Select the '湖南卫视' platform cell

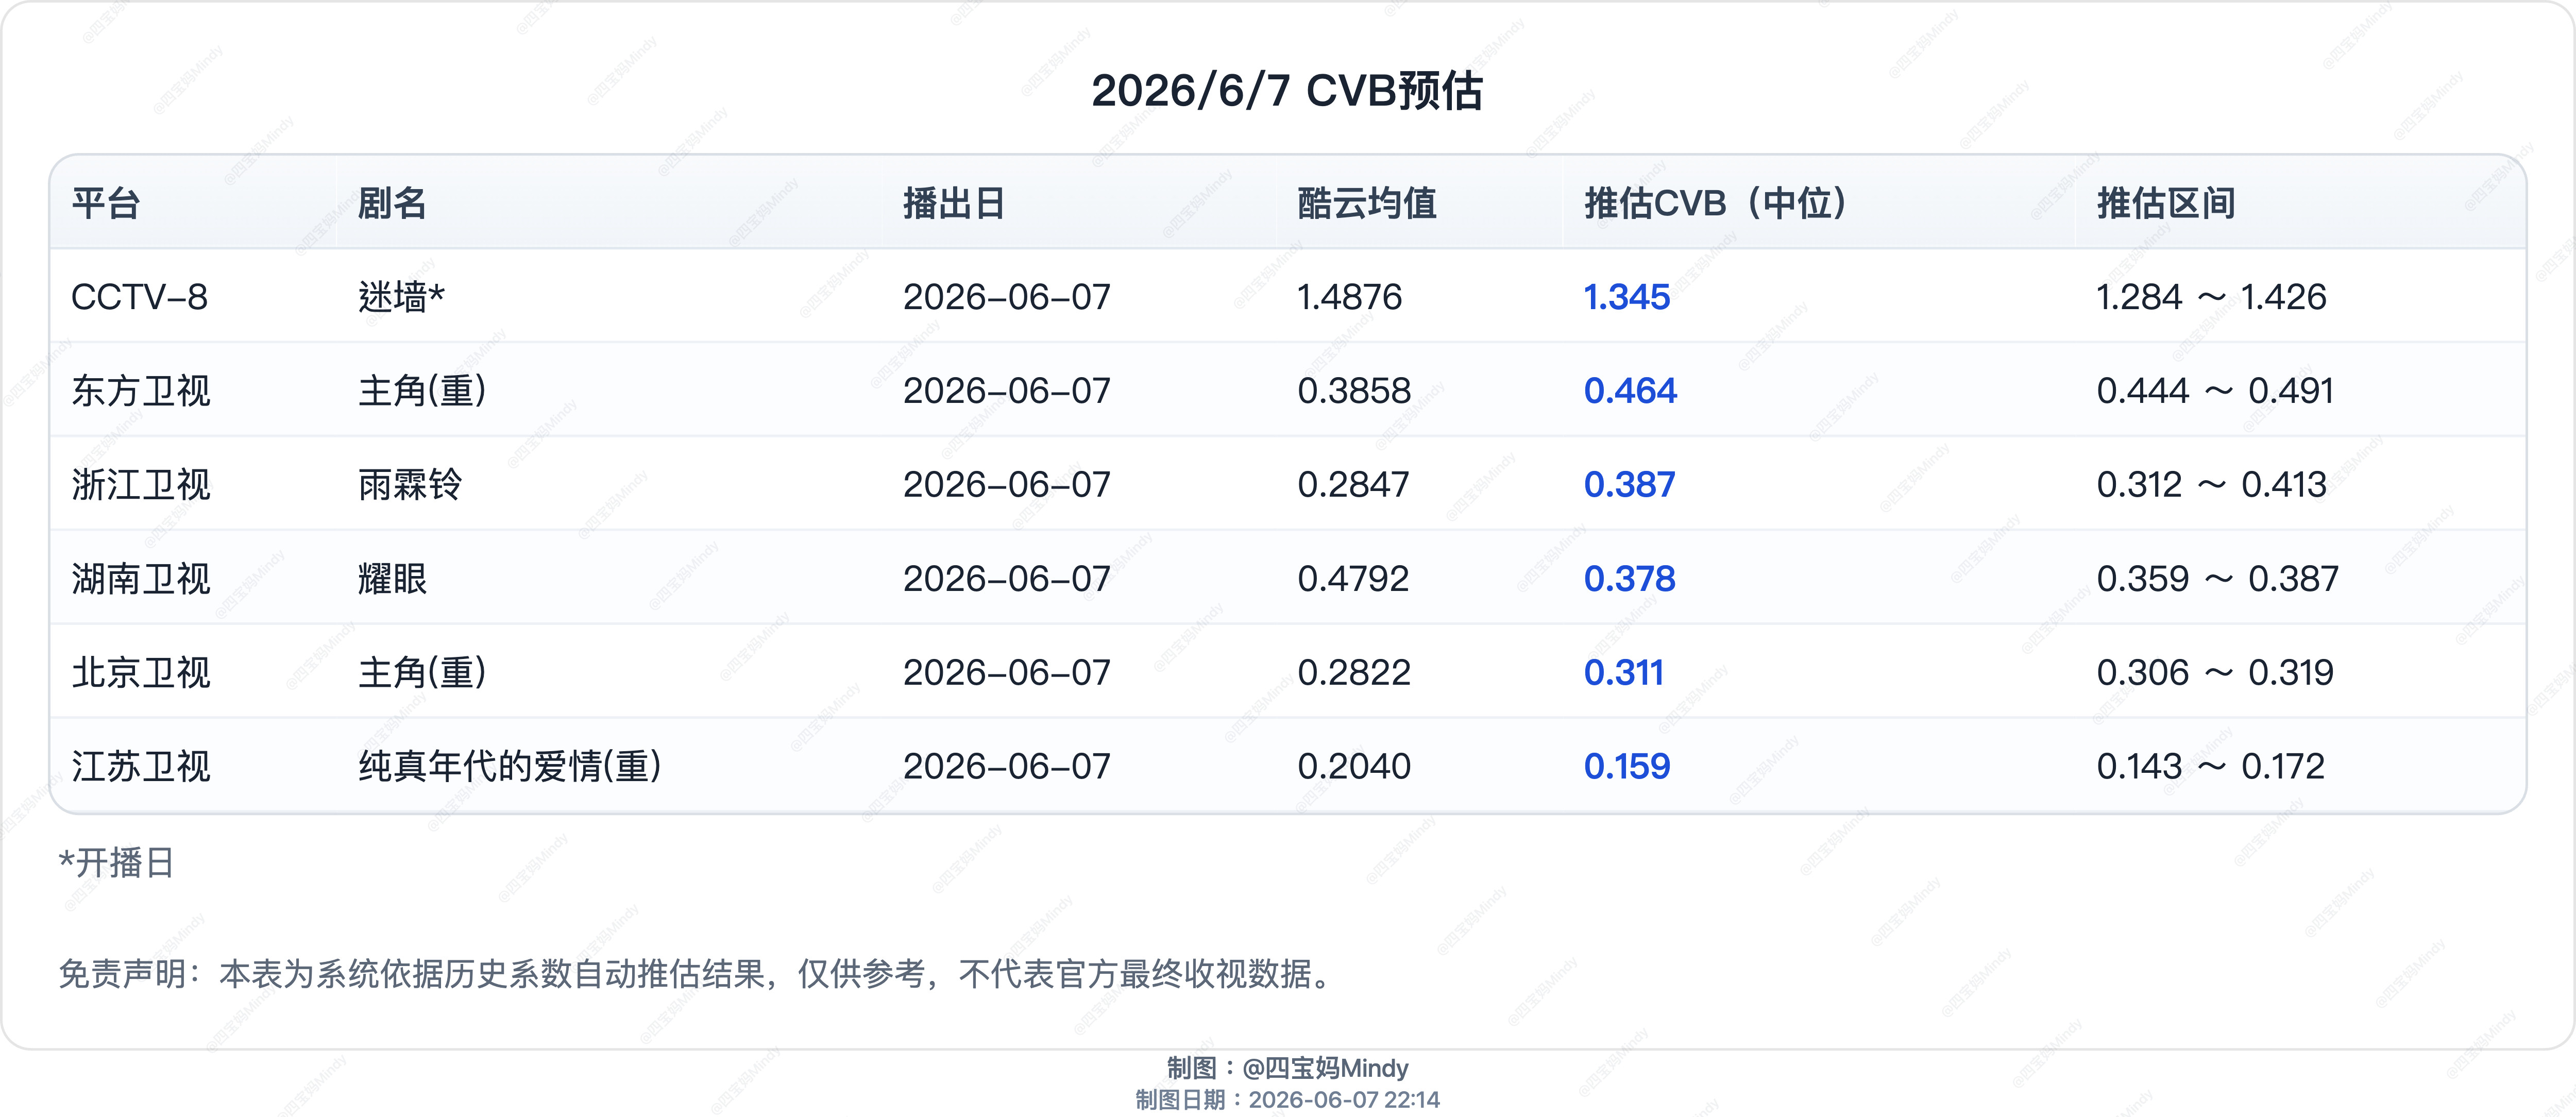(x=141, y=579)
